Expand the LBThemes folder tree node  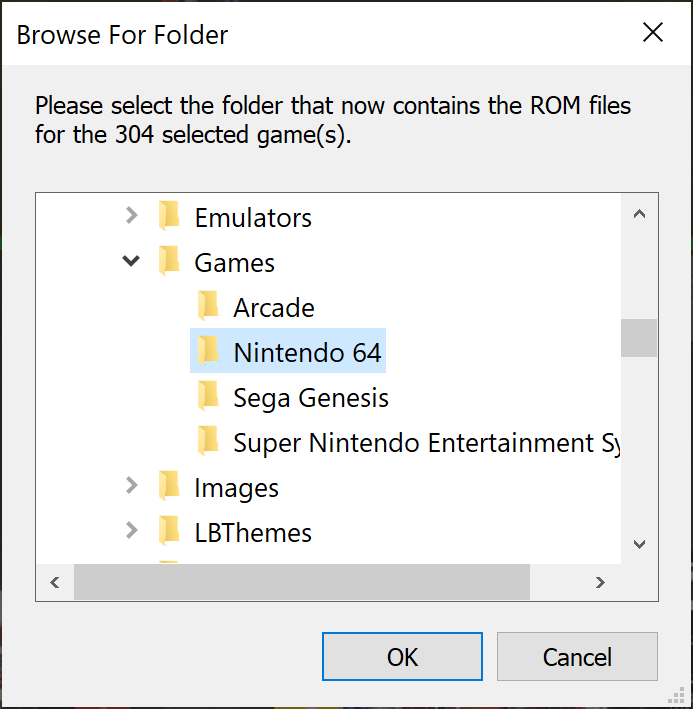[132, 531]
